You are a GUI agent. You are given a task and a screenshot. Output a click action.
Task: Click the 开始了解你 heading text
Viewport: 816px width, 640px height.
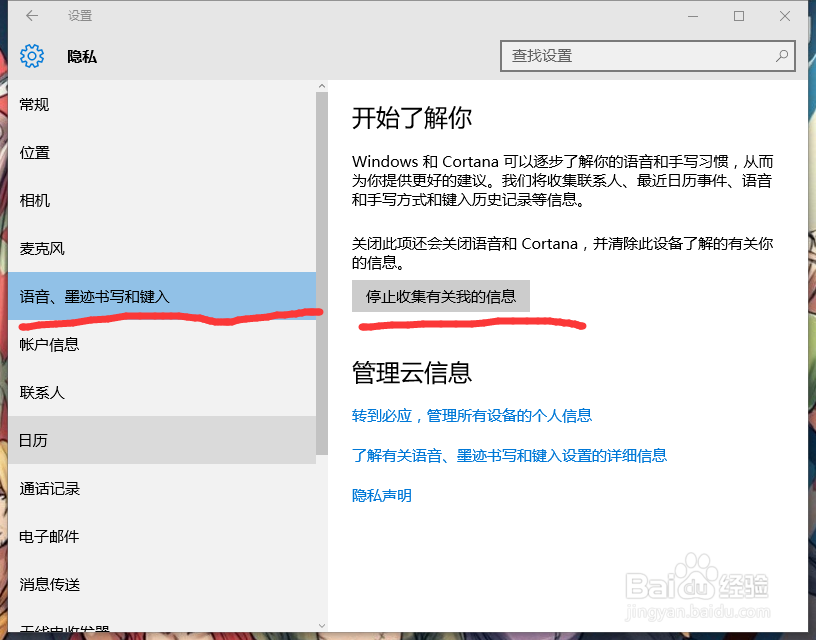412,118
